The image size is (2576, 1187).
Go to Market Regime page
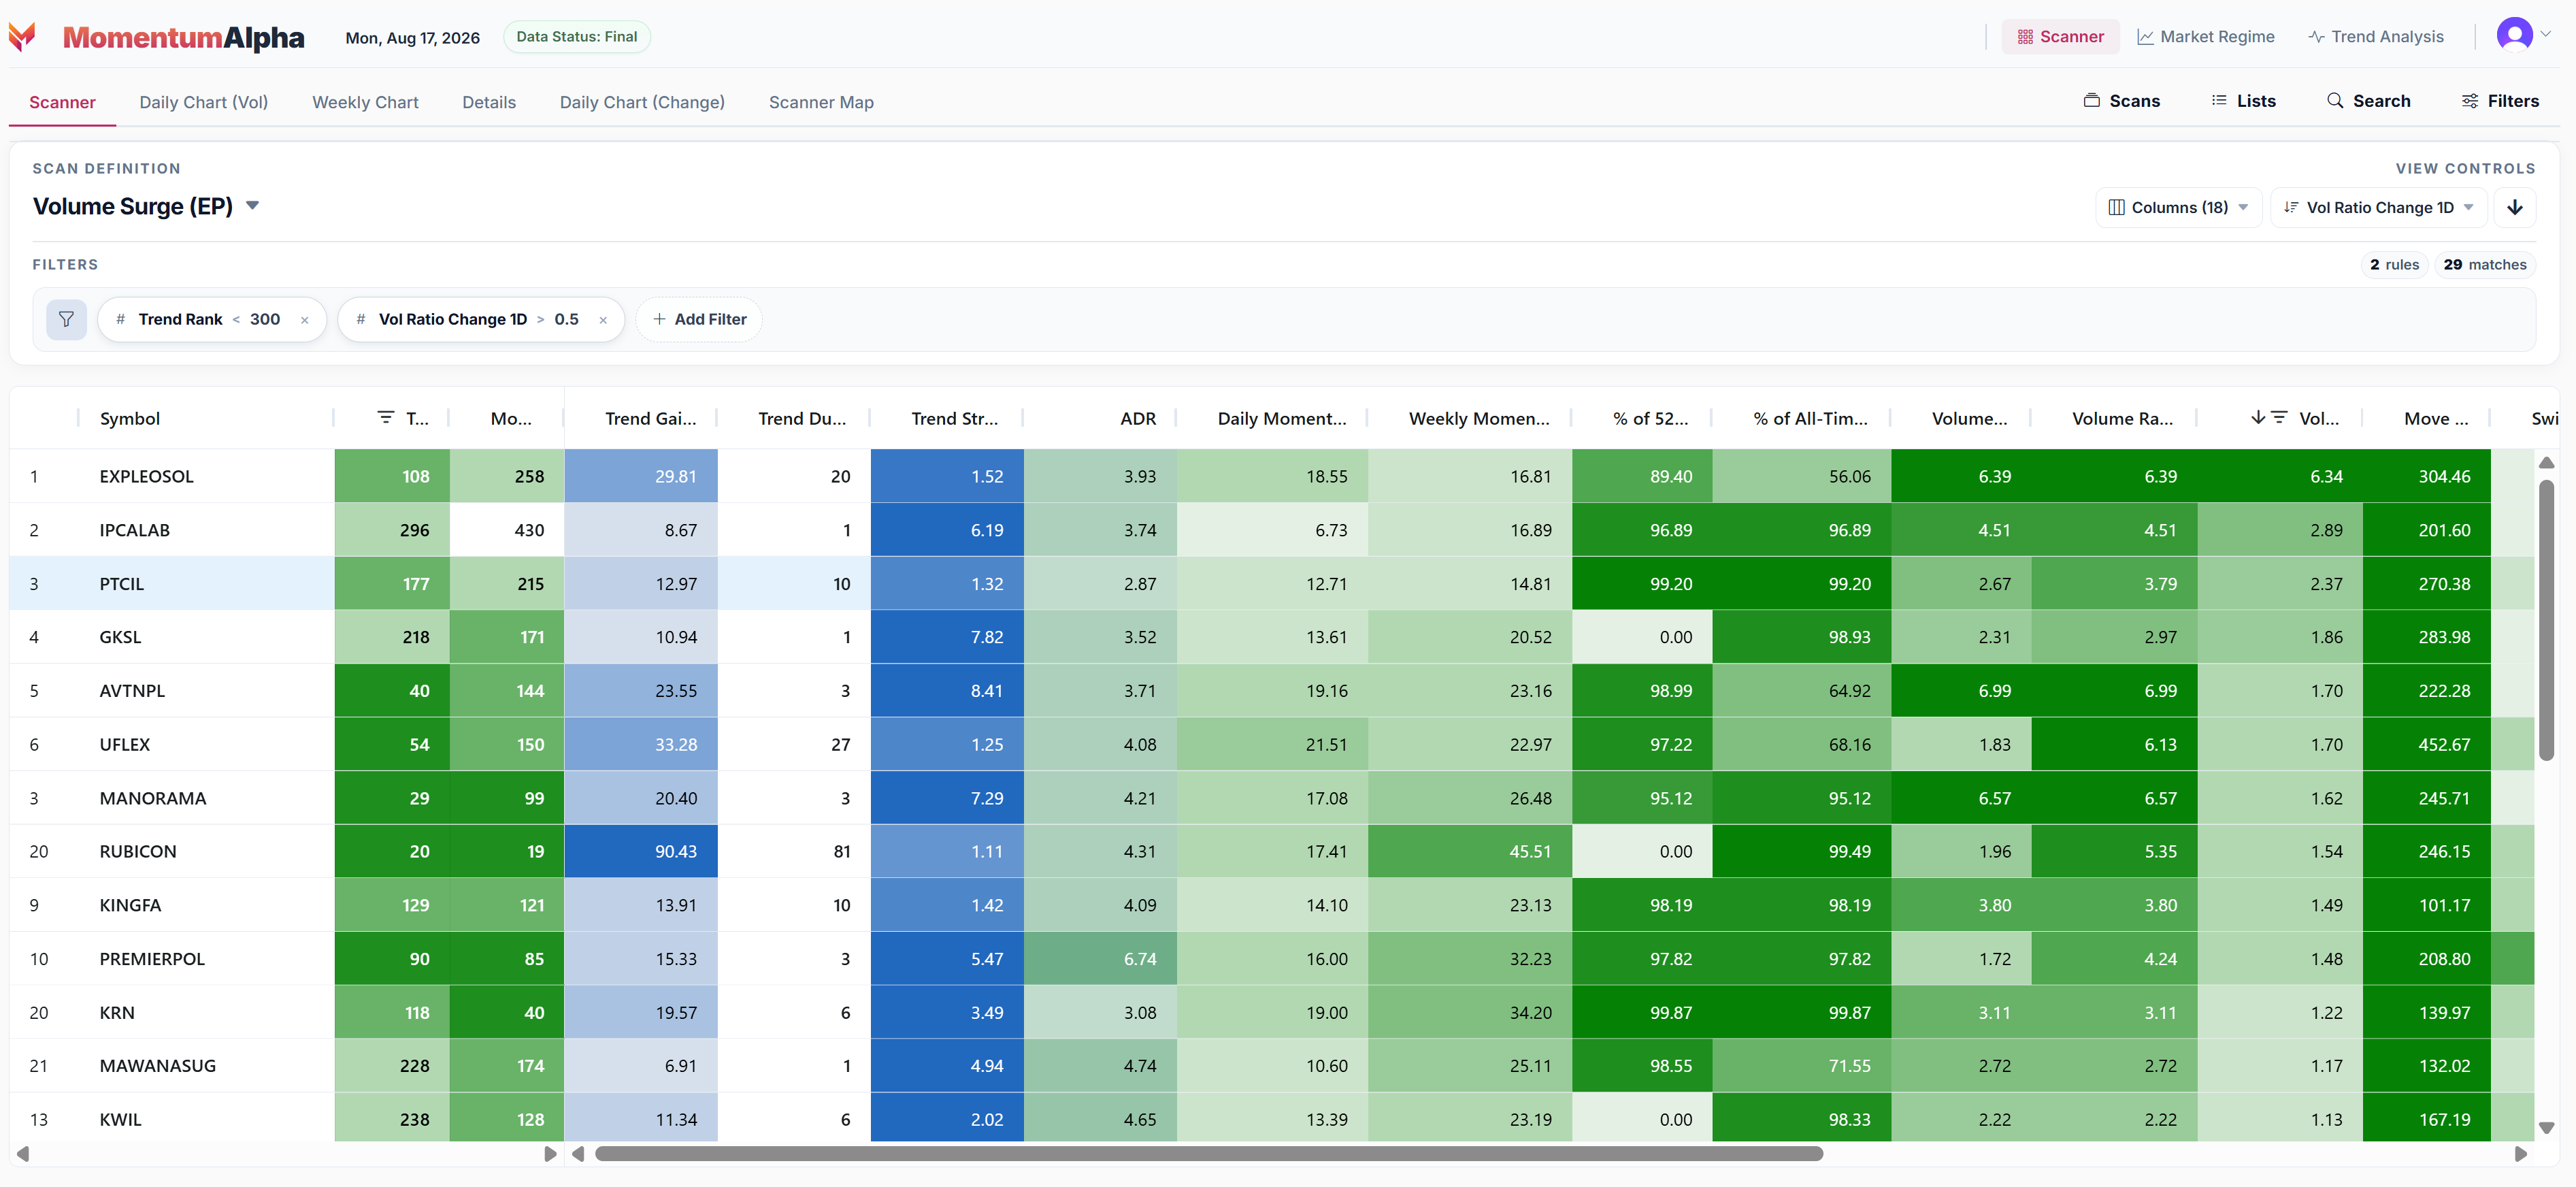click(x=2205, y=36)
